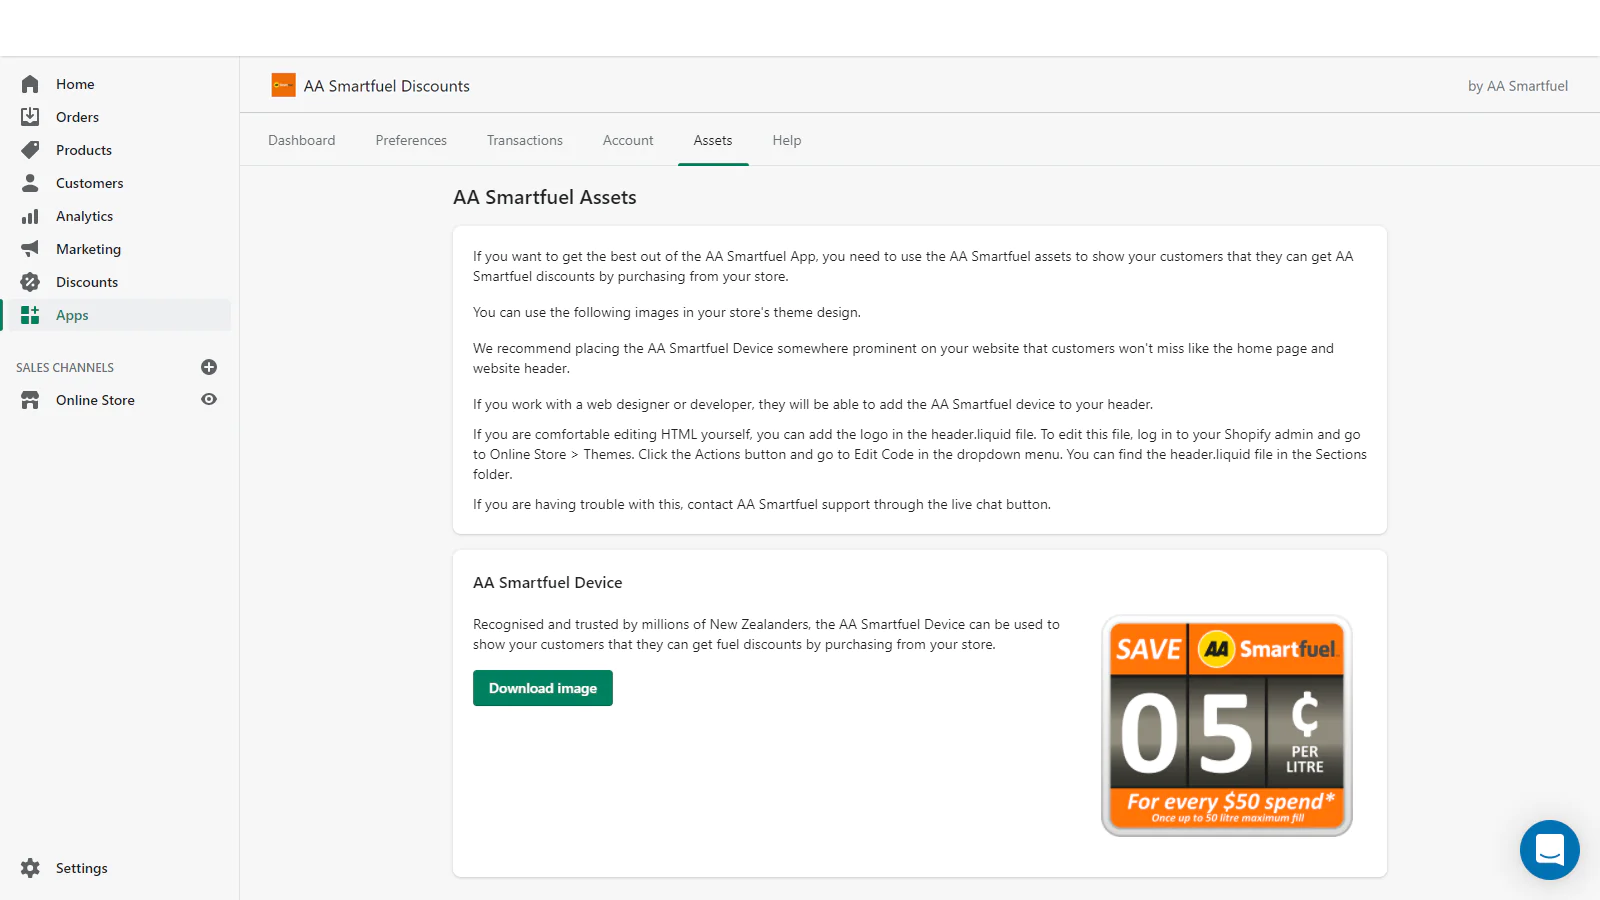Click the Settings gear icon
The height and width of the screenshot is (900, 1600).
point(30,868)
